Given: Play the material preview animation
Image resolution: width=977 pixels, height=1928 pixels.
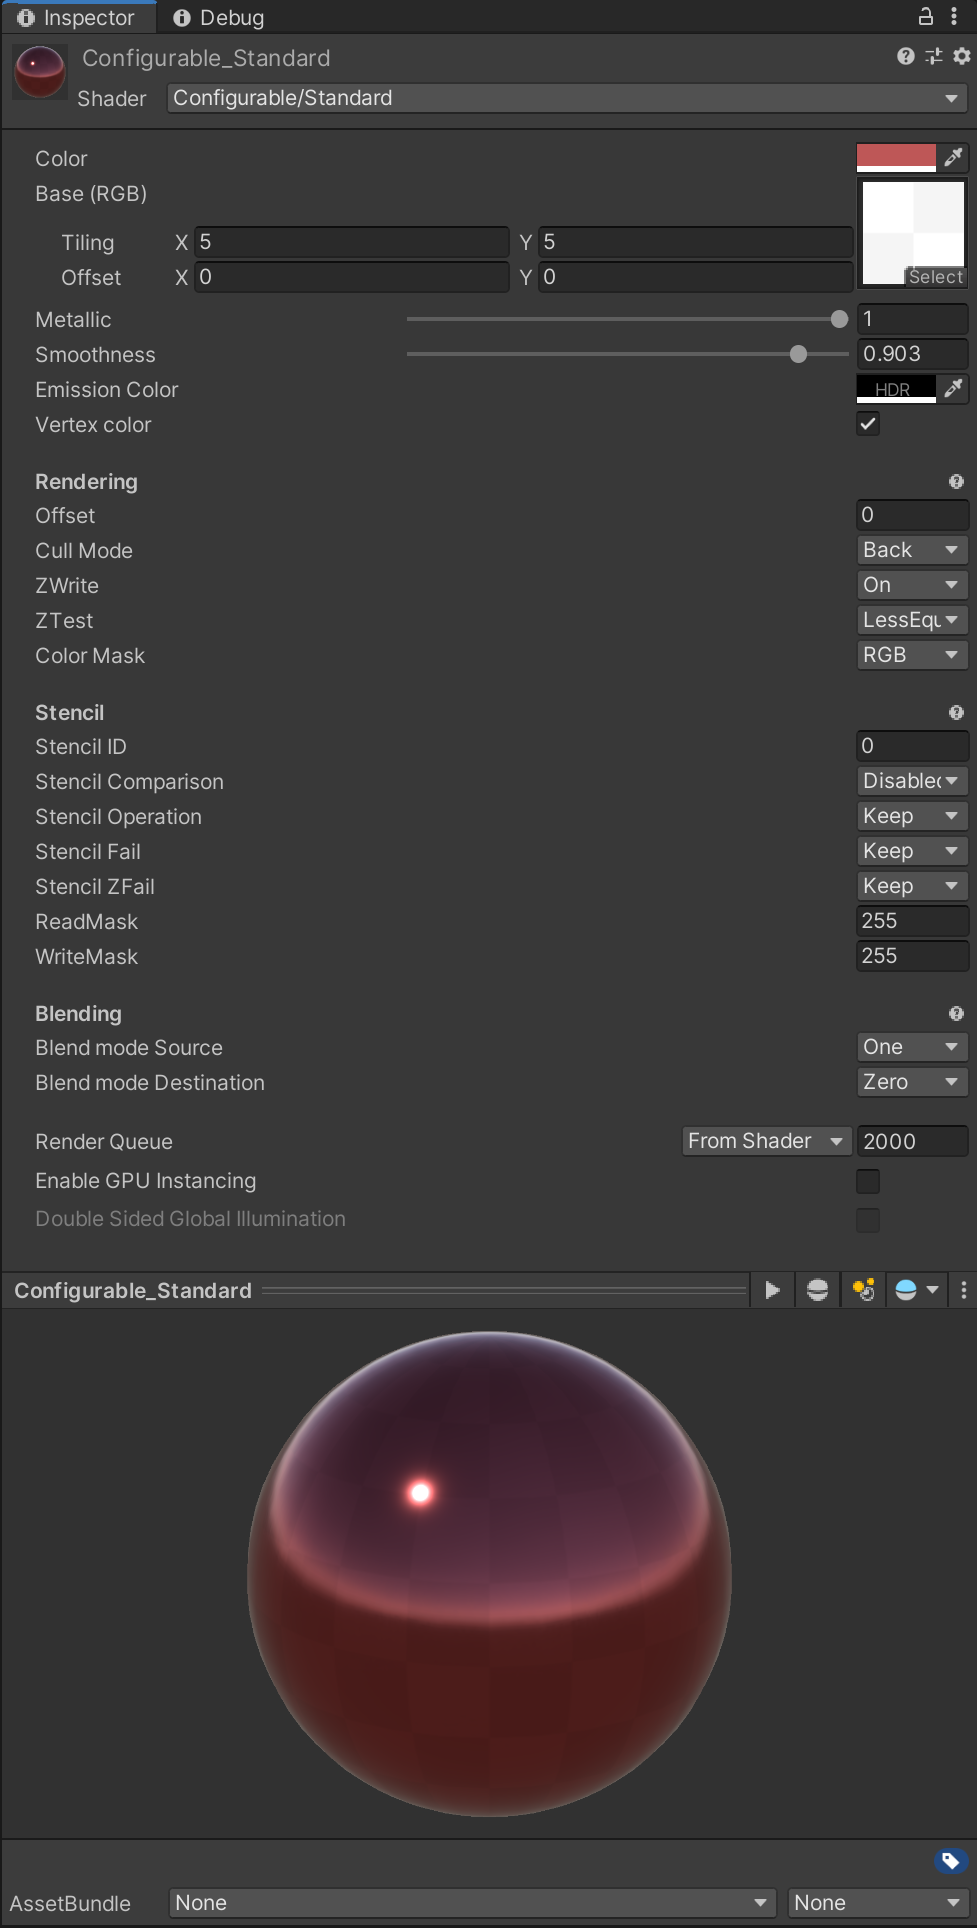Looking at the screenshot, I should (x=772, y=1290).
